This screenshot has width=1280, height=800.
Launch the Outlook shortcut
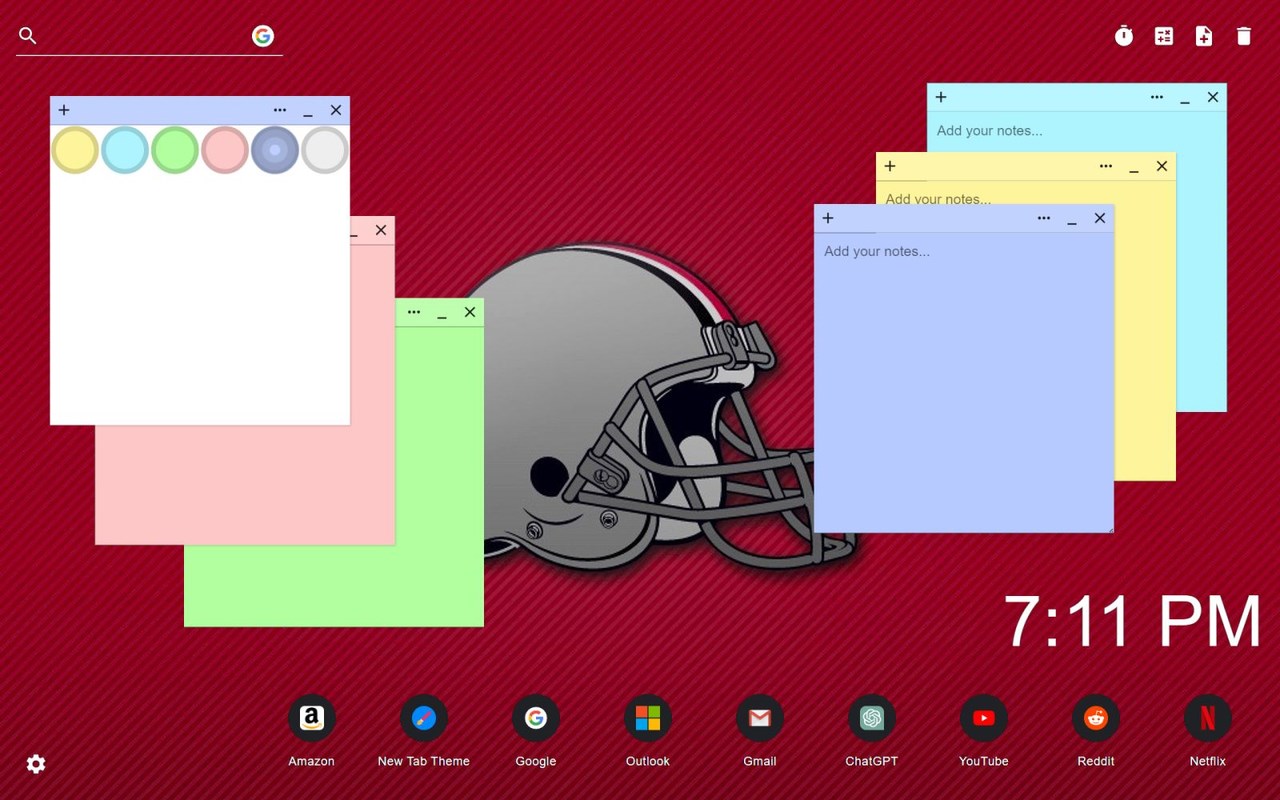click(648, 718)
